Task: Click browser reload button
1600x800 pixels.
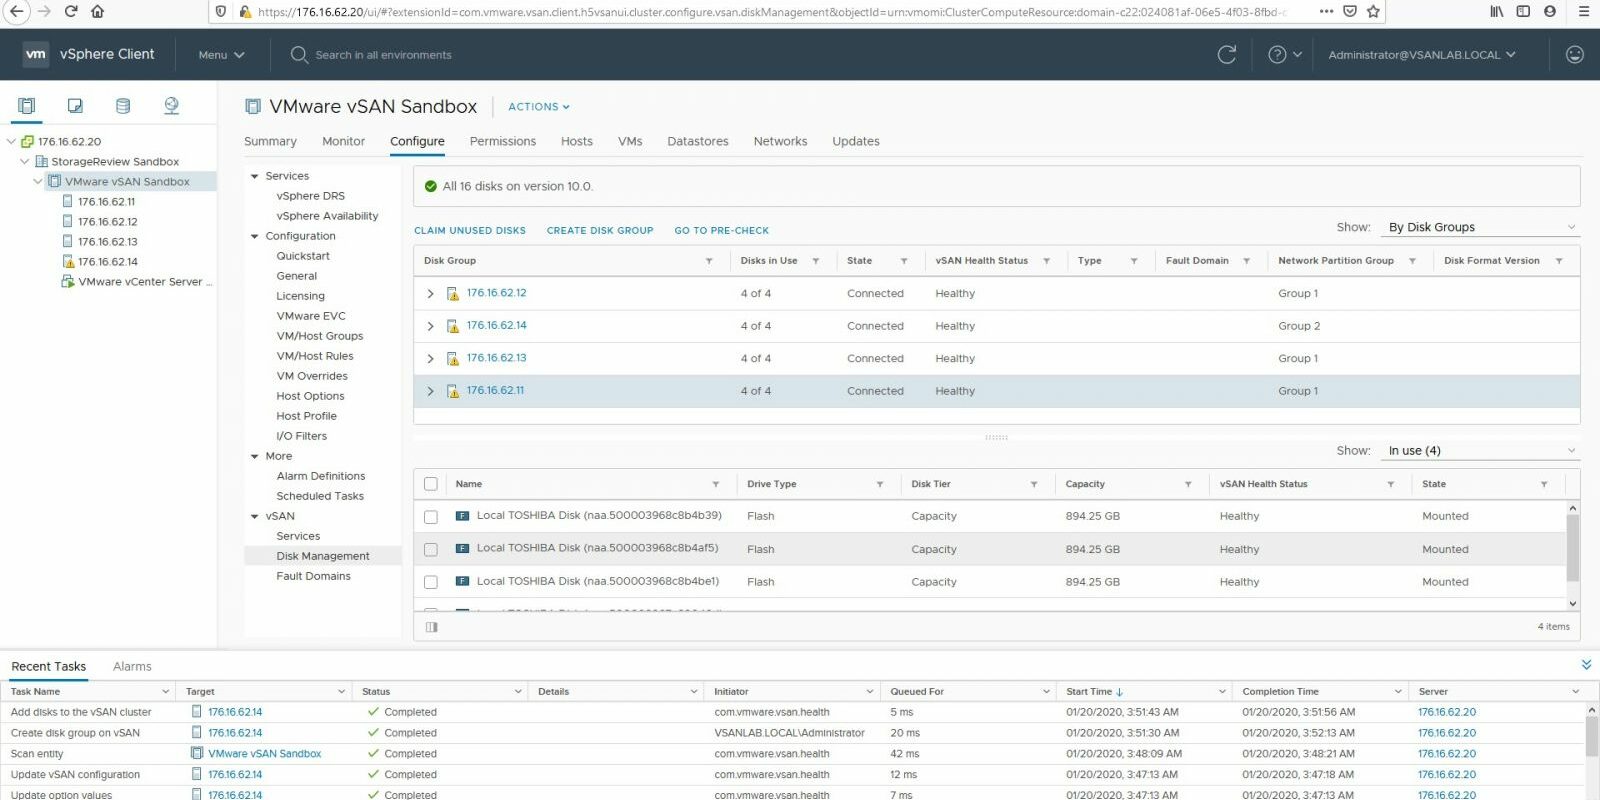Action: point(71,11)
